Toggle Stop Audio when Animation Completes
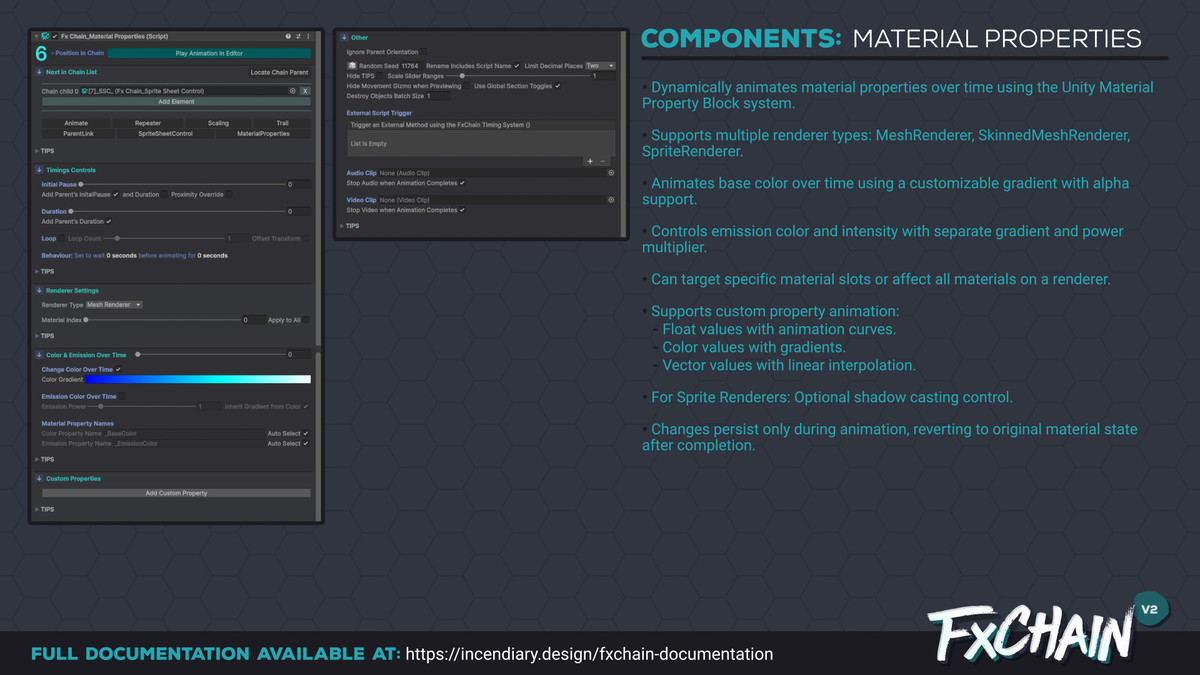 coord(462,183)
